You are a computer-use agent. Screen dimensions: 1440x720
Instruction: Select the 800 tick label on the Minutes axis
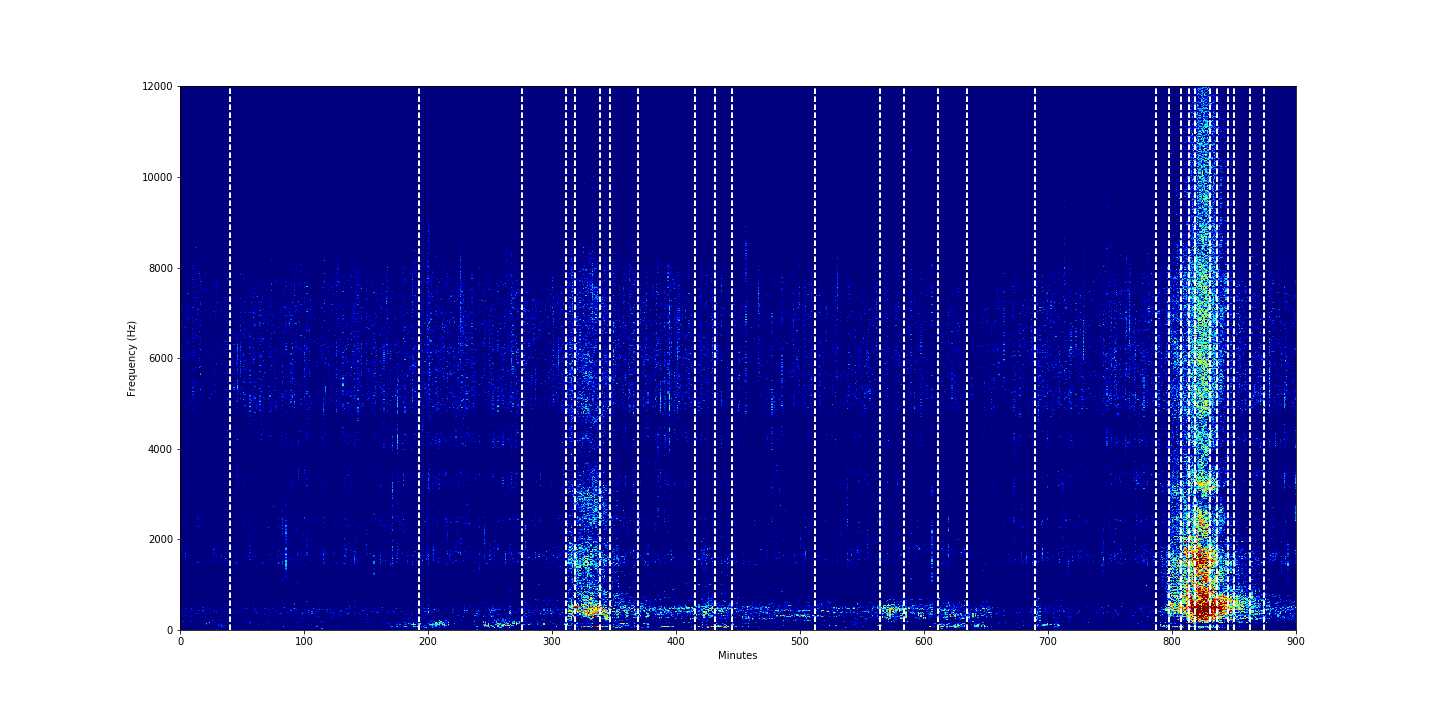point(1172,641)
